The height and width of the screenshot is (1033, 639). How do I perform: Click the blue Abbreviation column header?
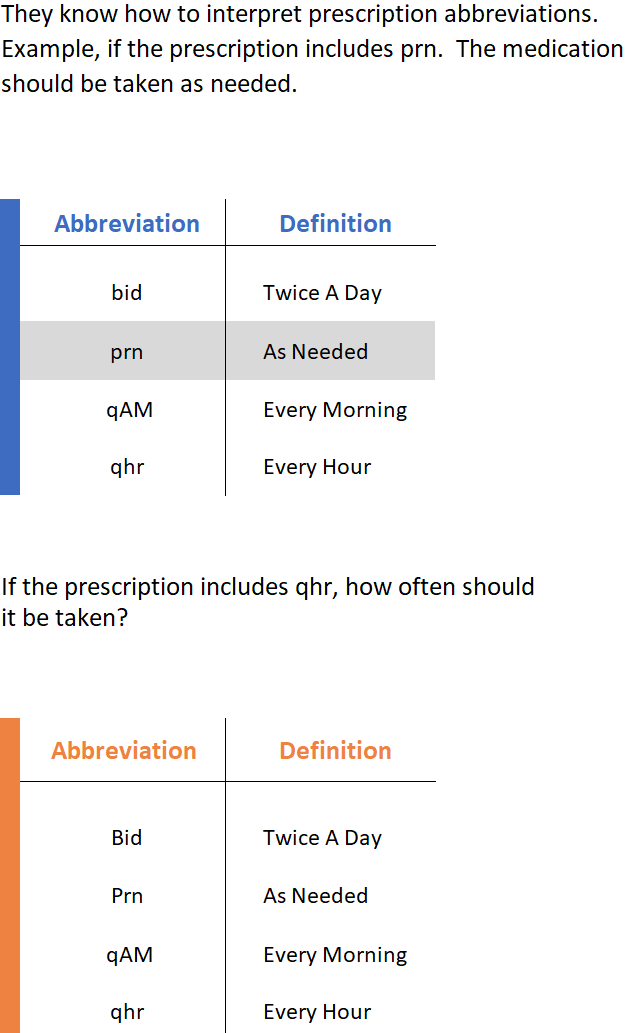pos(127,224)
